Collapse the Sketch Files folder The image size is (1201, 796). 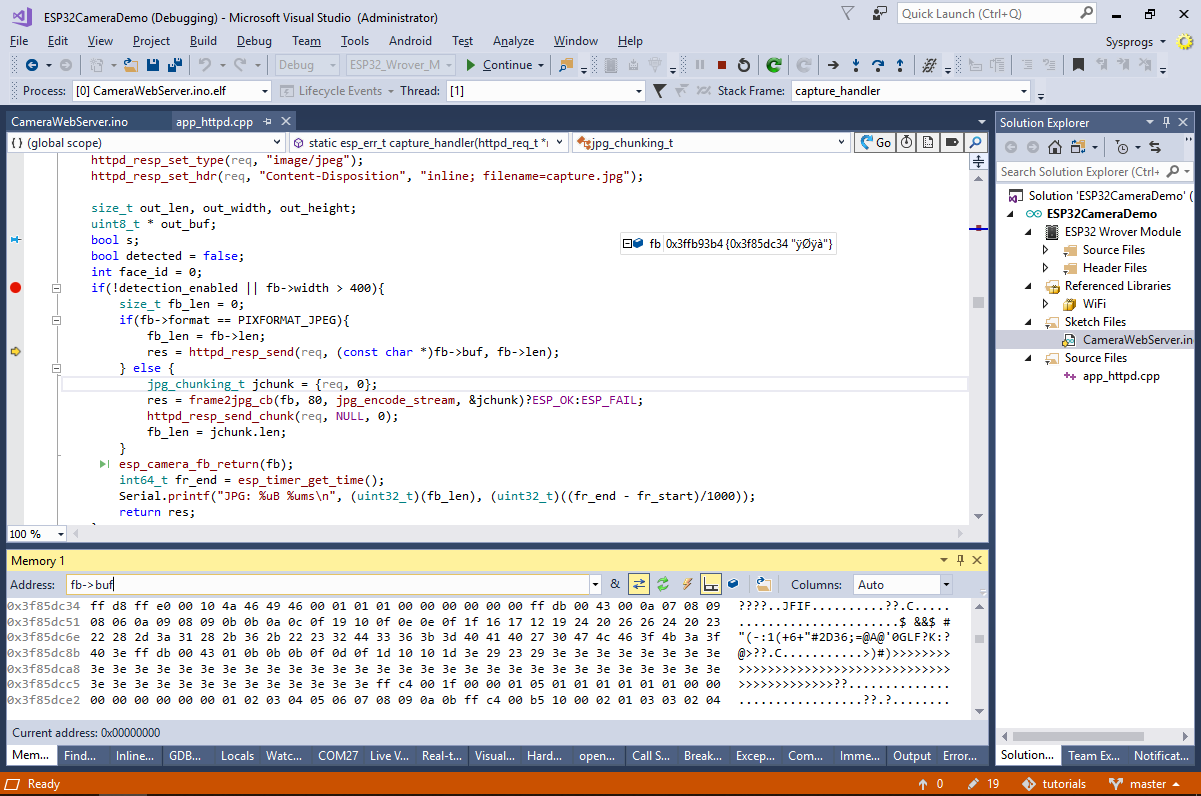click(x=1028, y=322)
